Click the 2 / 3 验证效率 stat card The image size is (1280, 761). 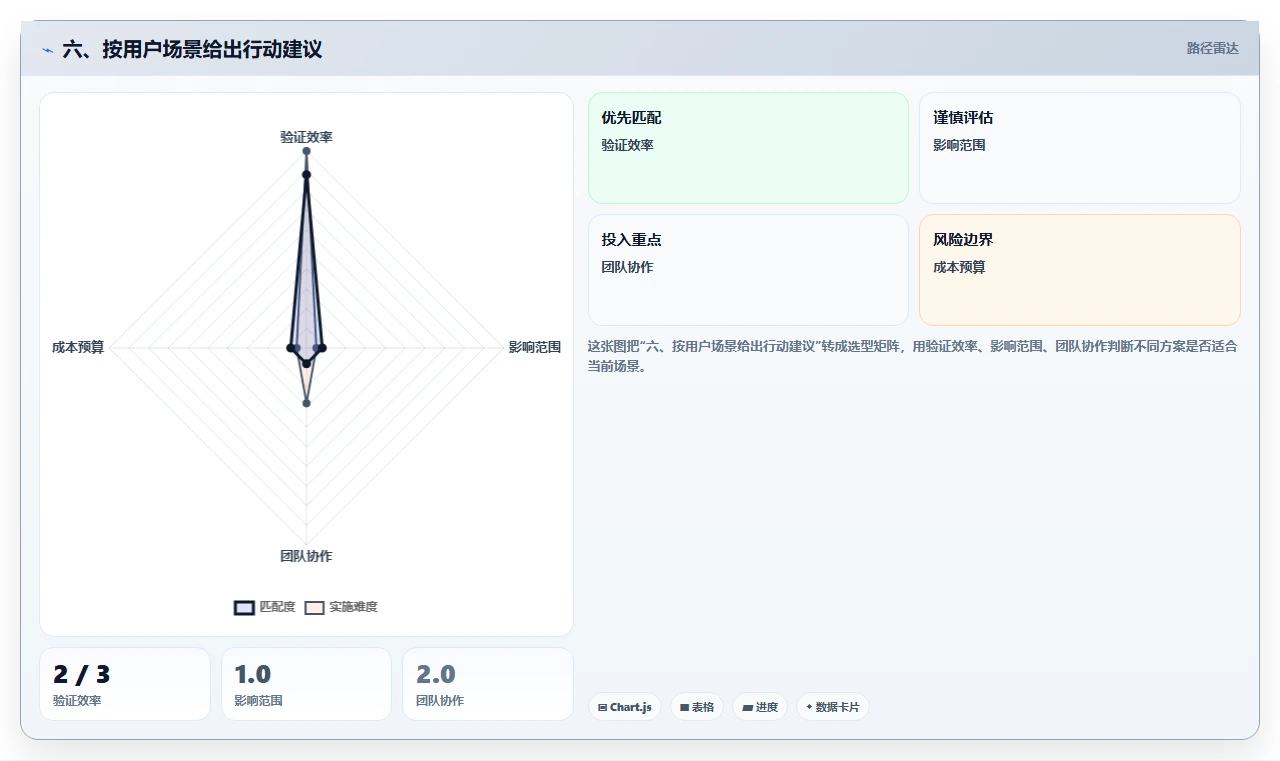[x=125, y=684]
